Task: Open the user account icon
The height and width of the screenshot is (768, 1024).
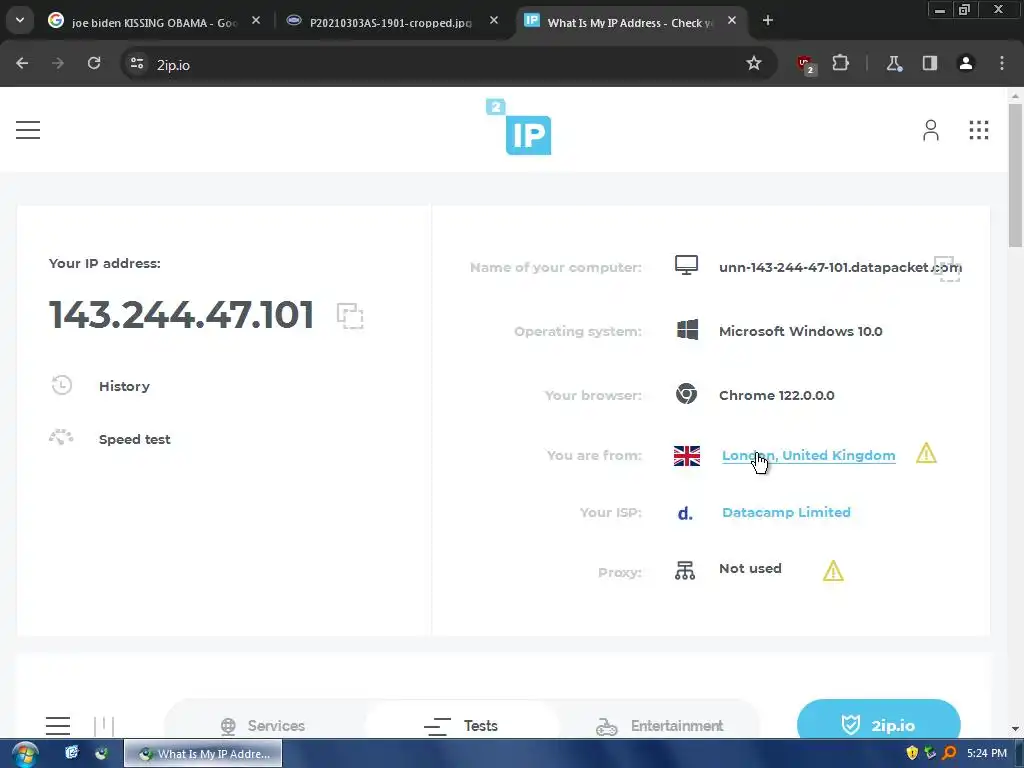Action: [931, 130]
